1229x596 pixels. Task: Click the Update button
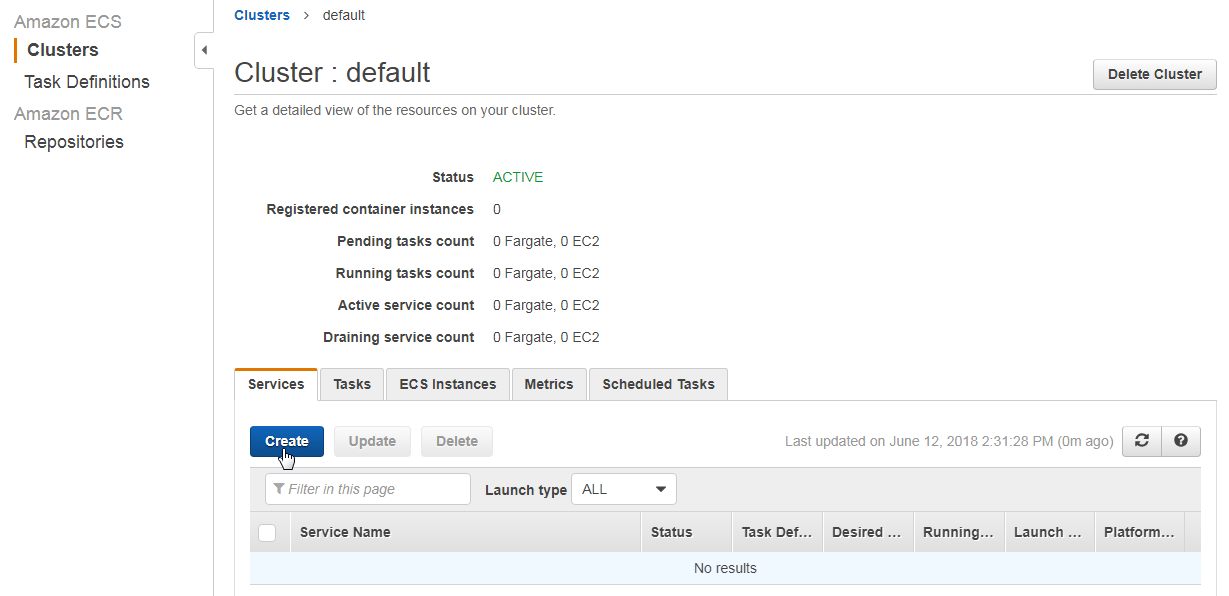(372, 441)
